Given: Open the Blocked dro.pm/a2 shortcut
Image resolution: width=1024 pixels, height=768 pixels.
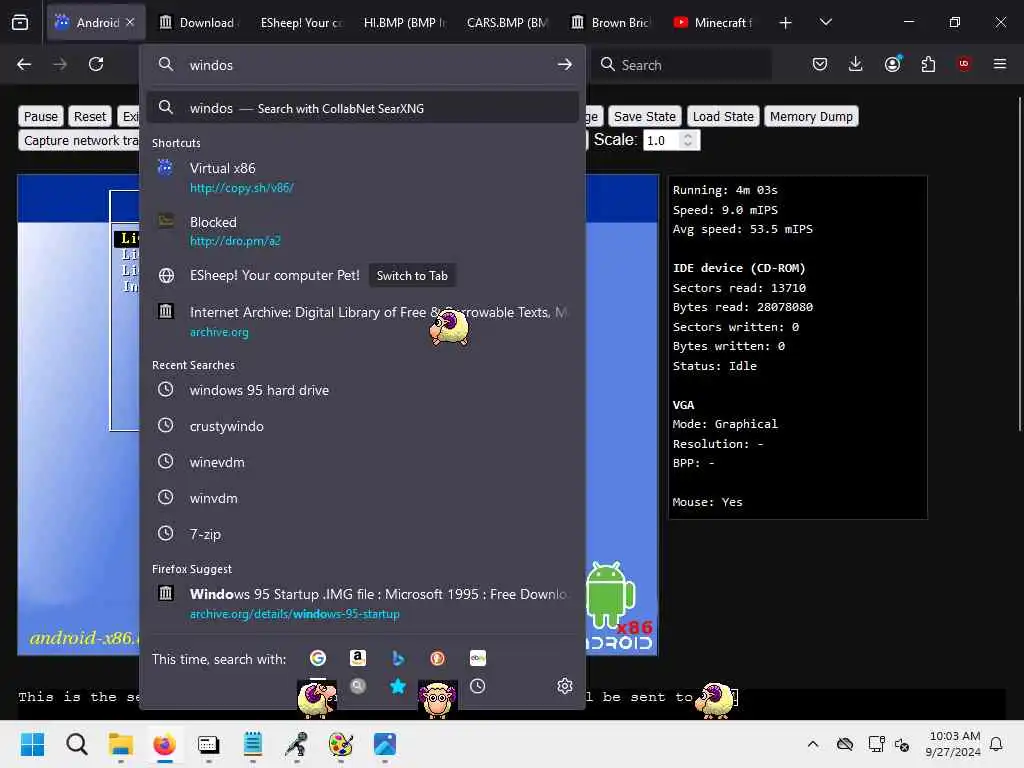Looking at the screenshot, I should [x=362, y=231].
